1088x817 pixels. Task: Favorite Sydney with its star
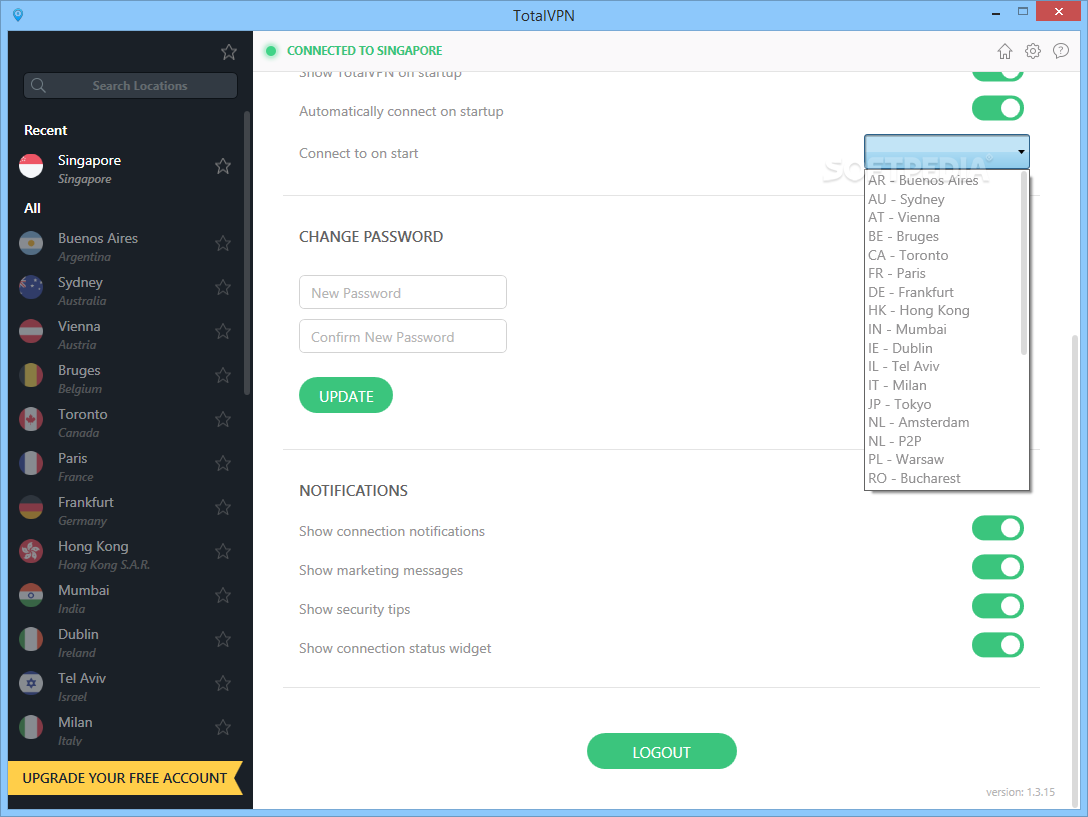pyautogui.click(x=223, y=287)
